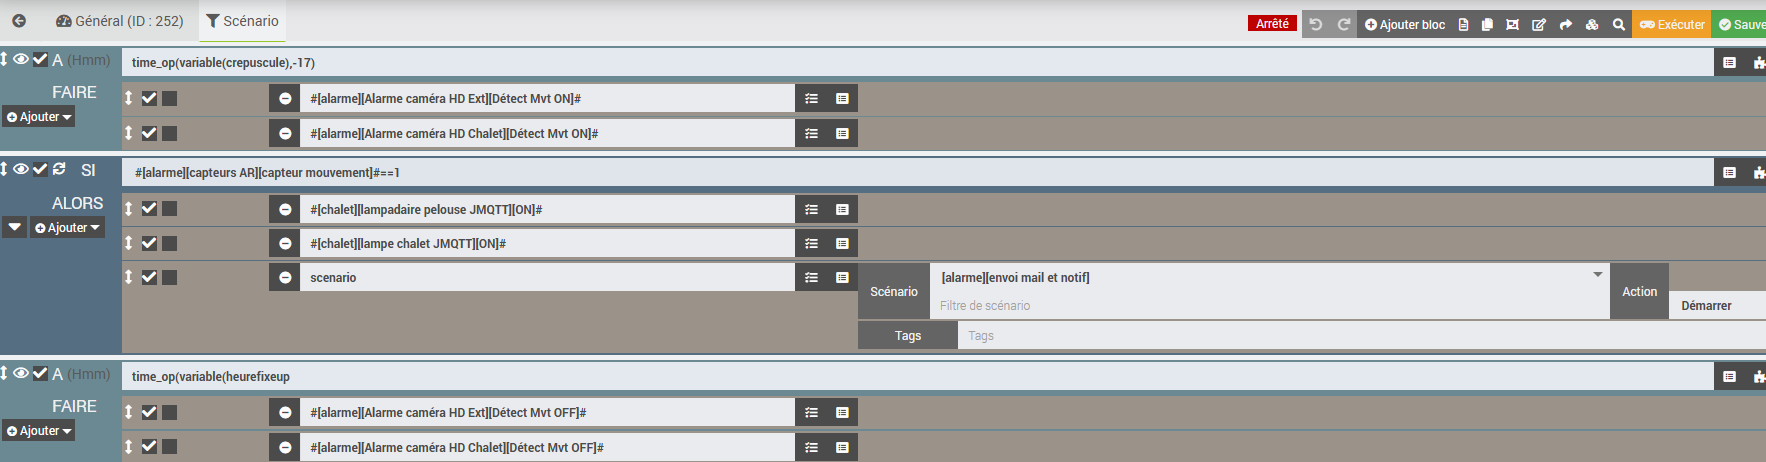
Task: Click the Exécuter button
Action: [x=1672, y=24]
